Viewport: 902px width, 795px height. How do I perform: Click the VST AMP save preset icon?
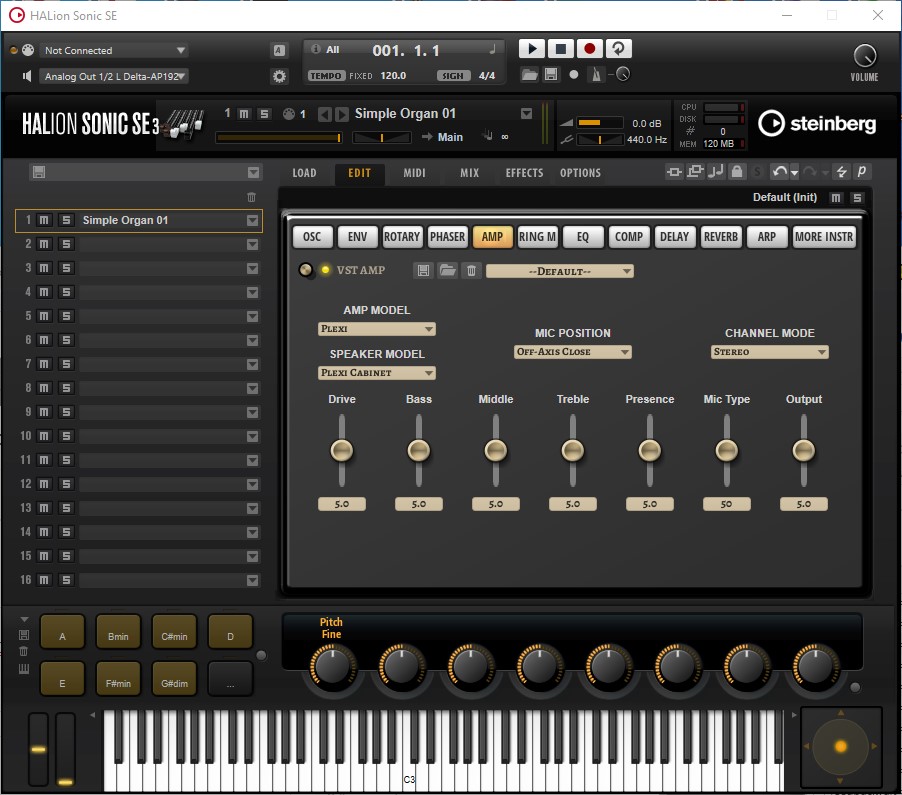point(423,270)
